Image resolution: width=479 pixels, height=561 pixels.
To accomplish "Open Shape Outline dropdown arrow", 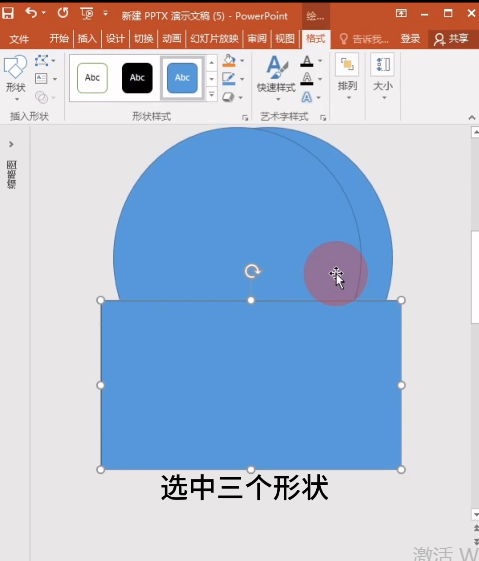I will [x=243, y=79].
